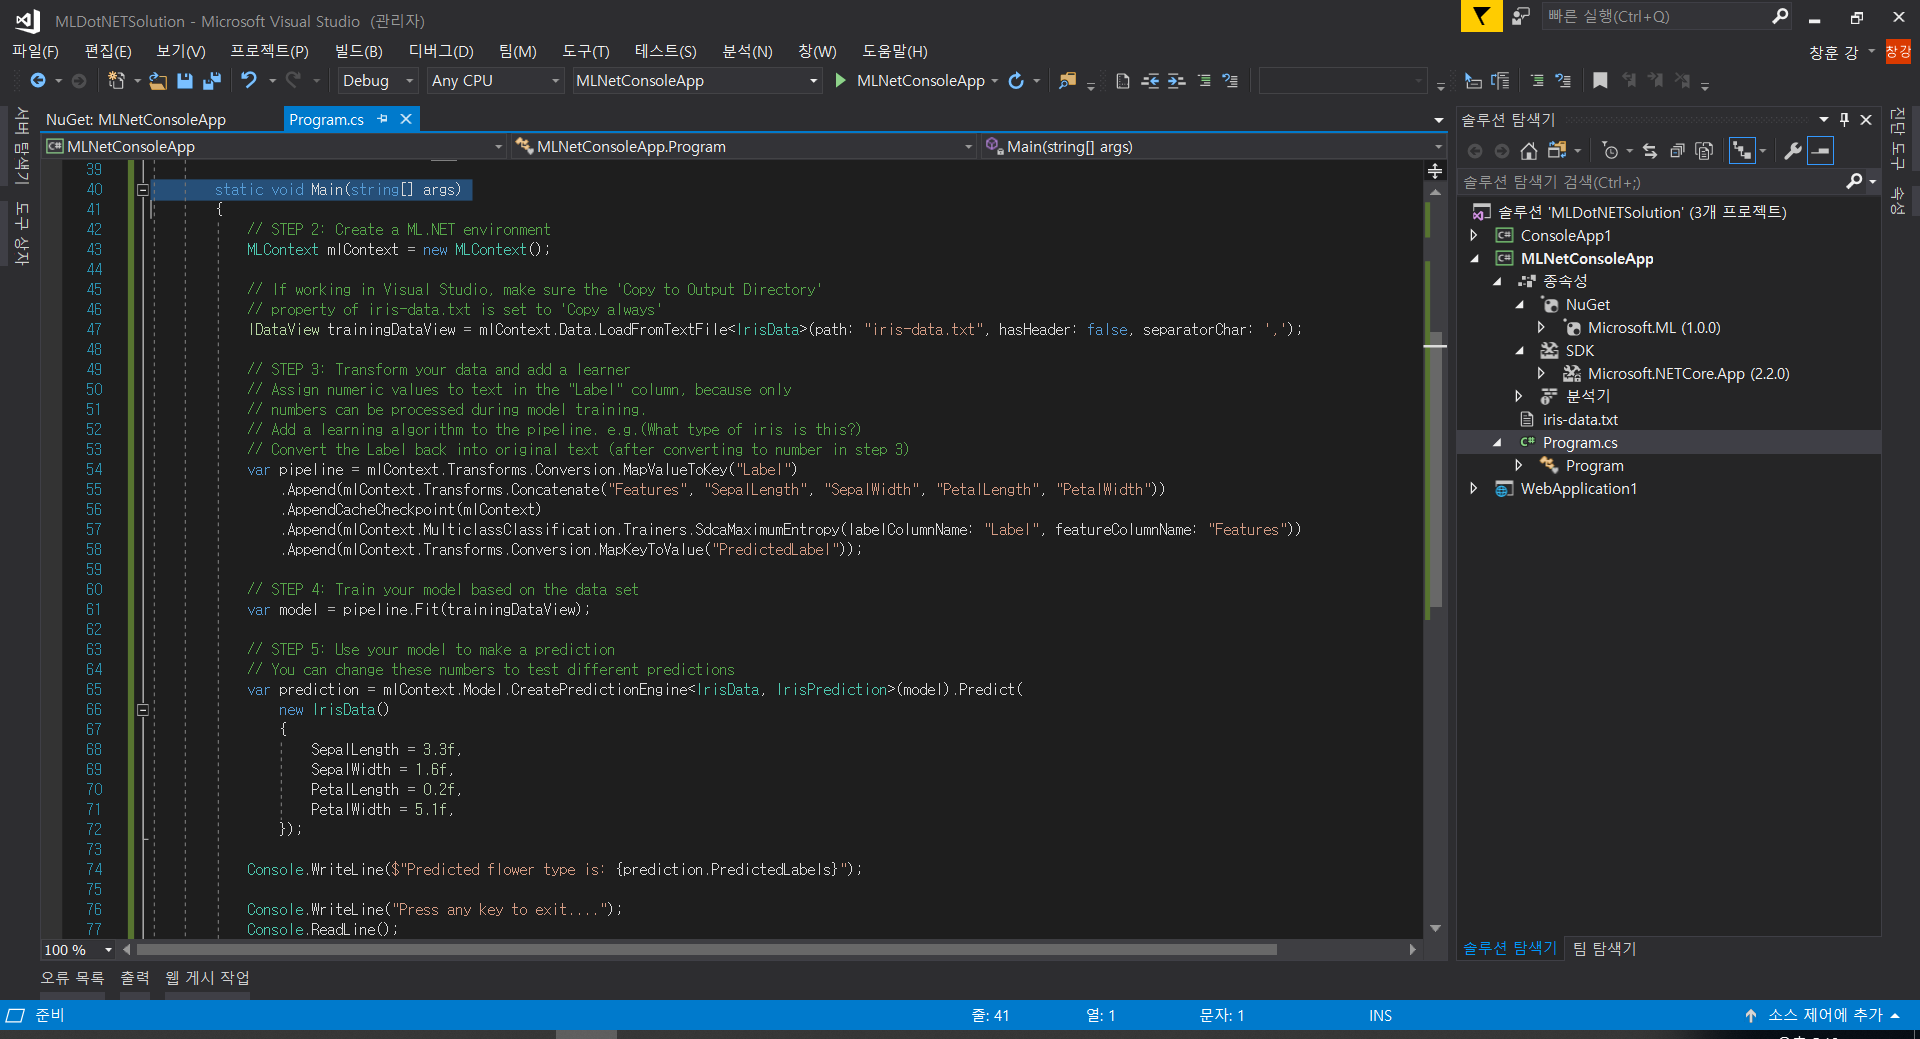Switch to the 팀 탐색기 tab

click(1604, 949)
